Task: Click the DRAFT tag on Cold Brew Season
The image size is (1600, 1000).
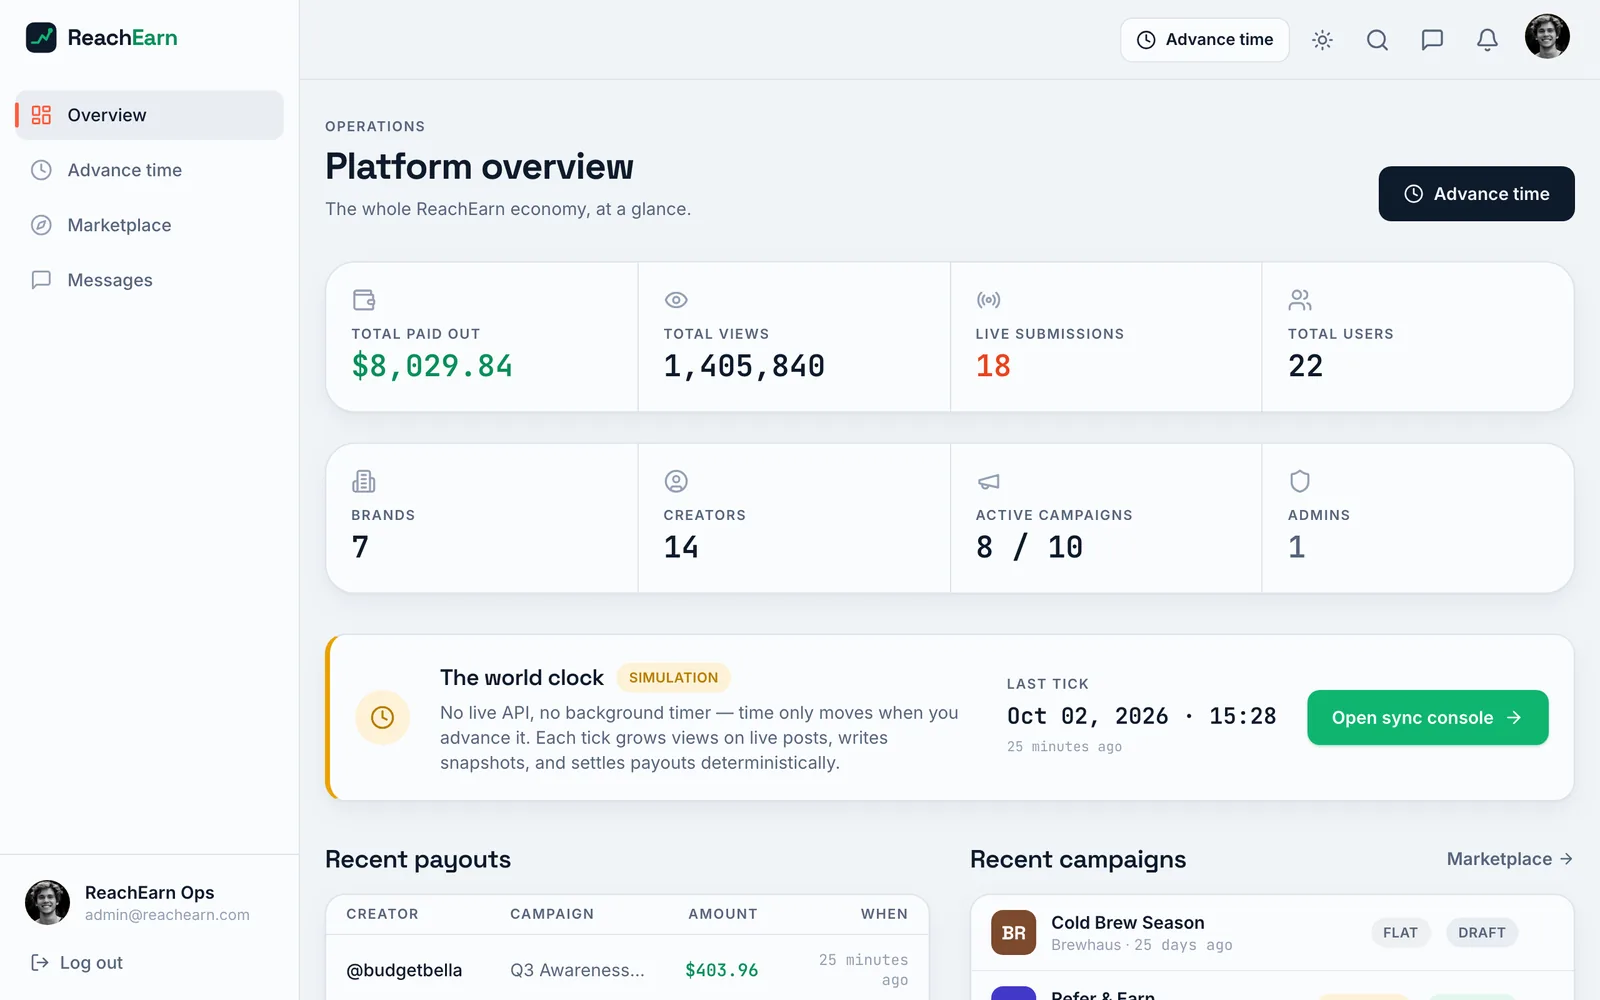Action: click(1481, 933)
